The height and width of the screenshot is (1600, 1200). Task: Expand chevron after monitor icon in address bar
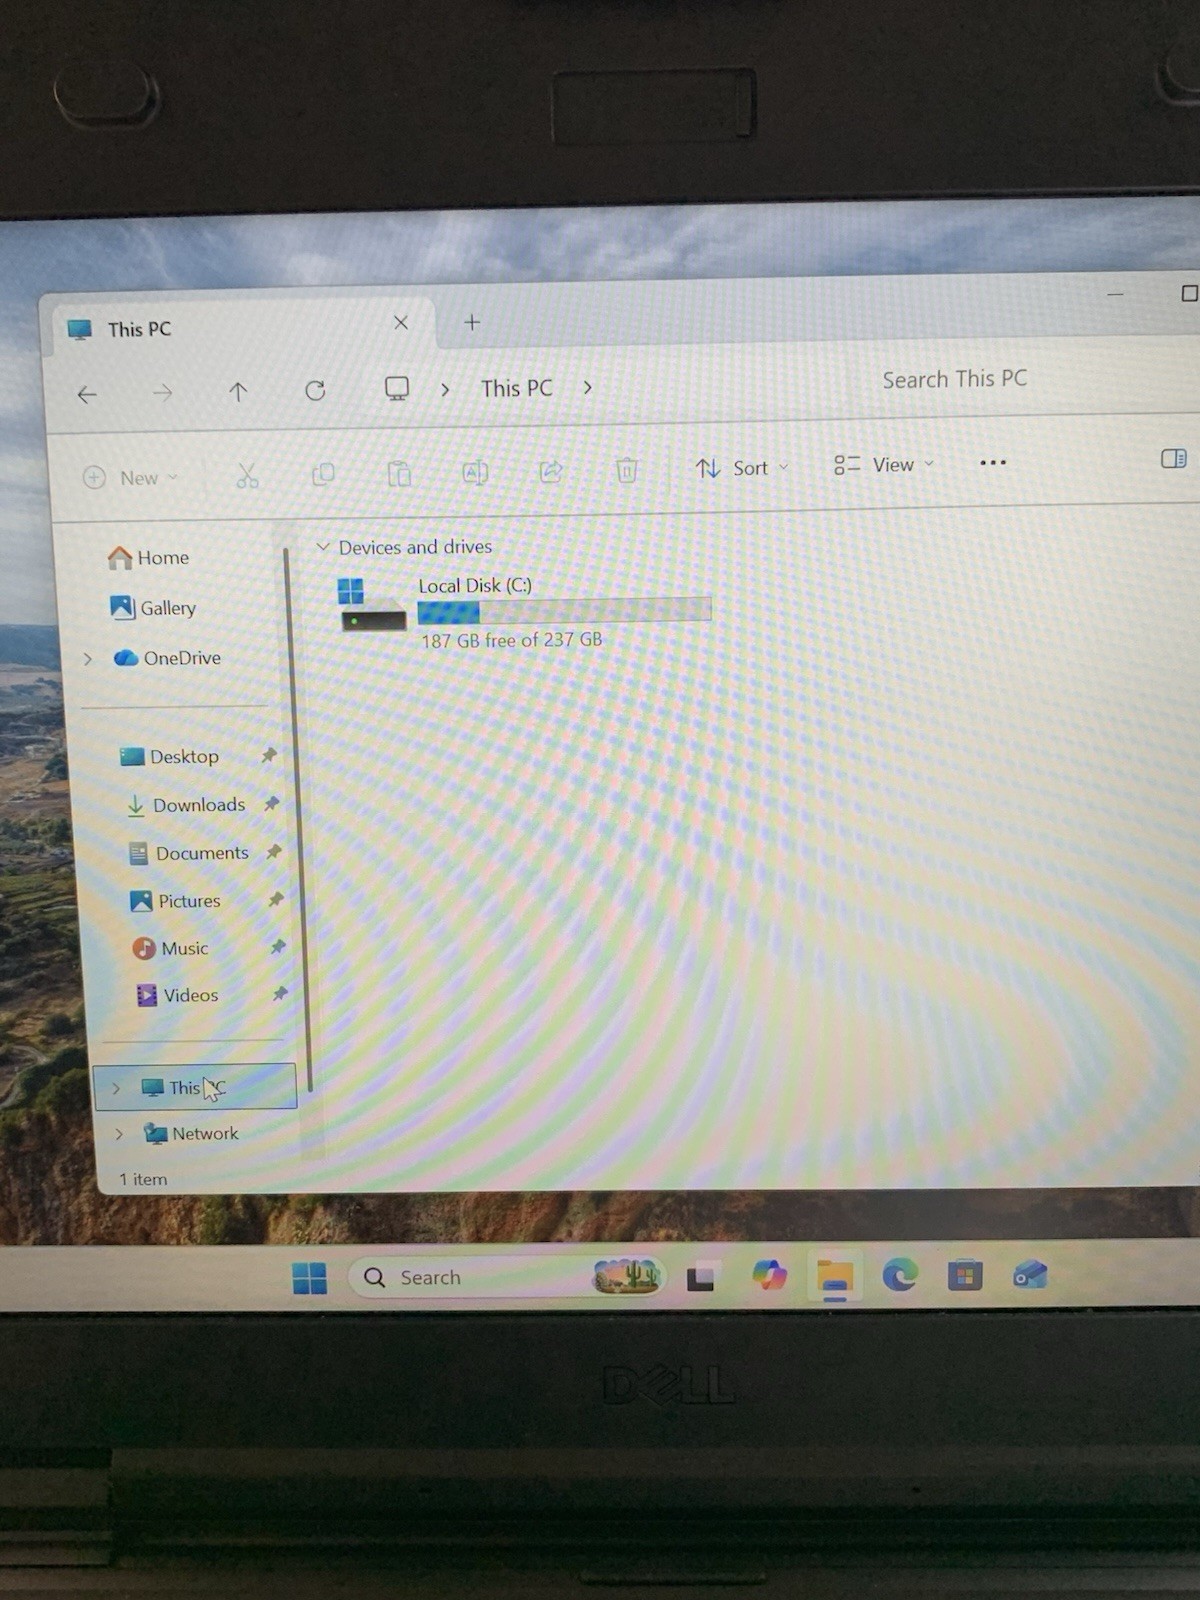(x=445, y=389)
